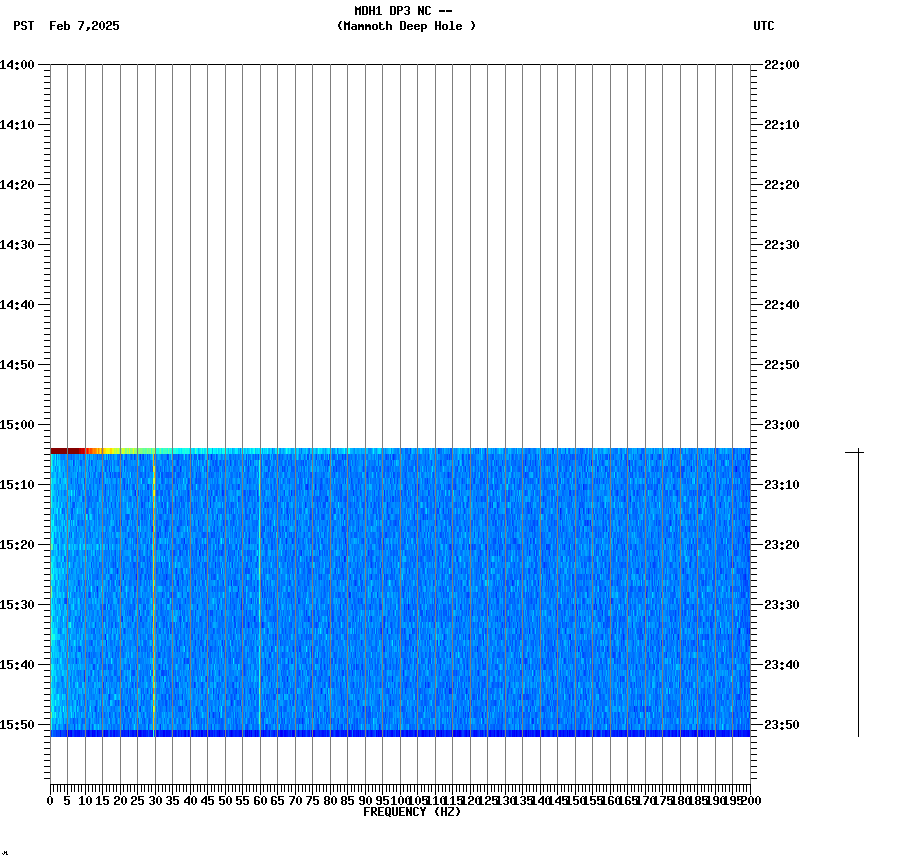Click the PST Feb 7,2025 date label
Viewport: 902px width, 864px height.
(x=66, y=27)
